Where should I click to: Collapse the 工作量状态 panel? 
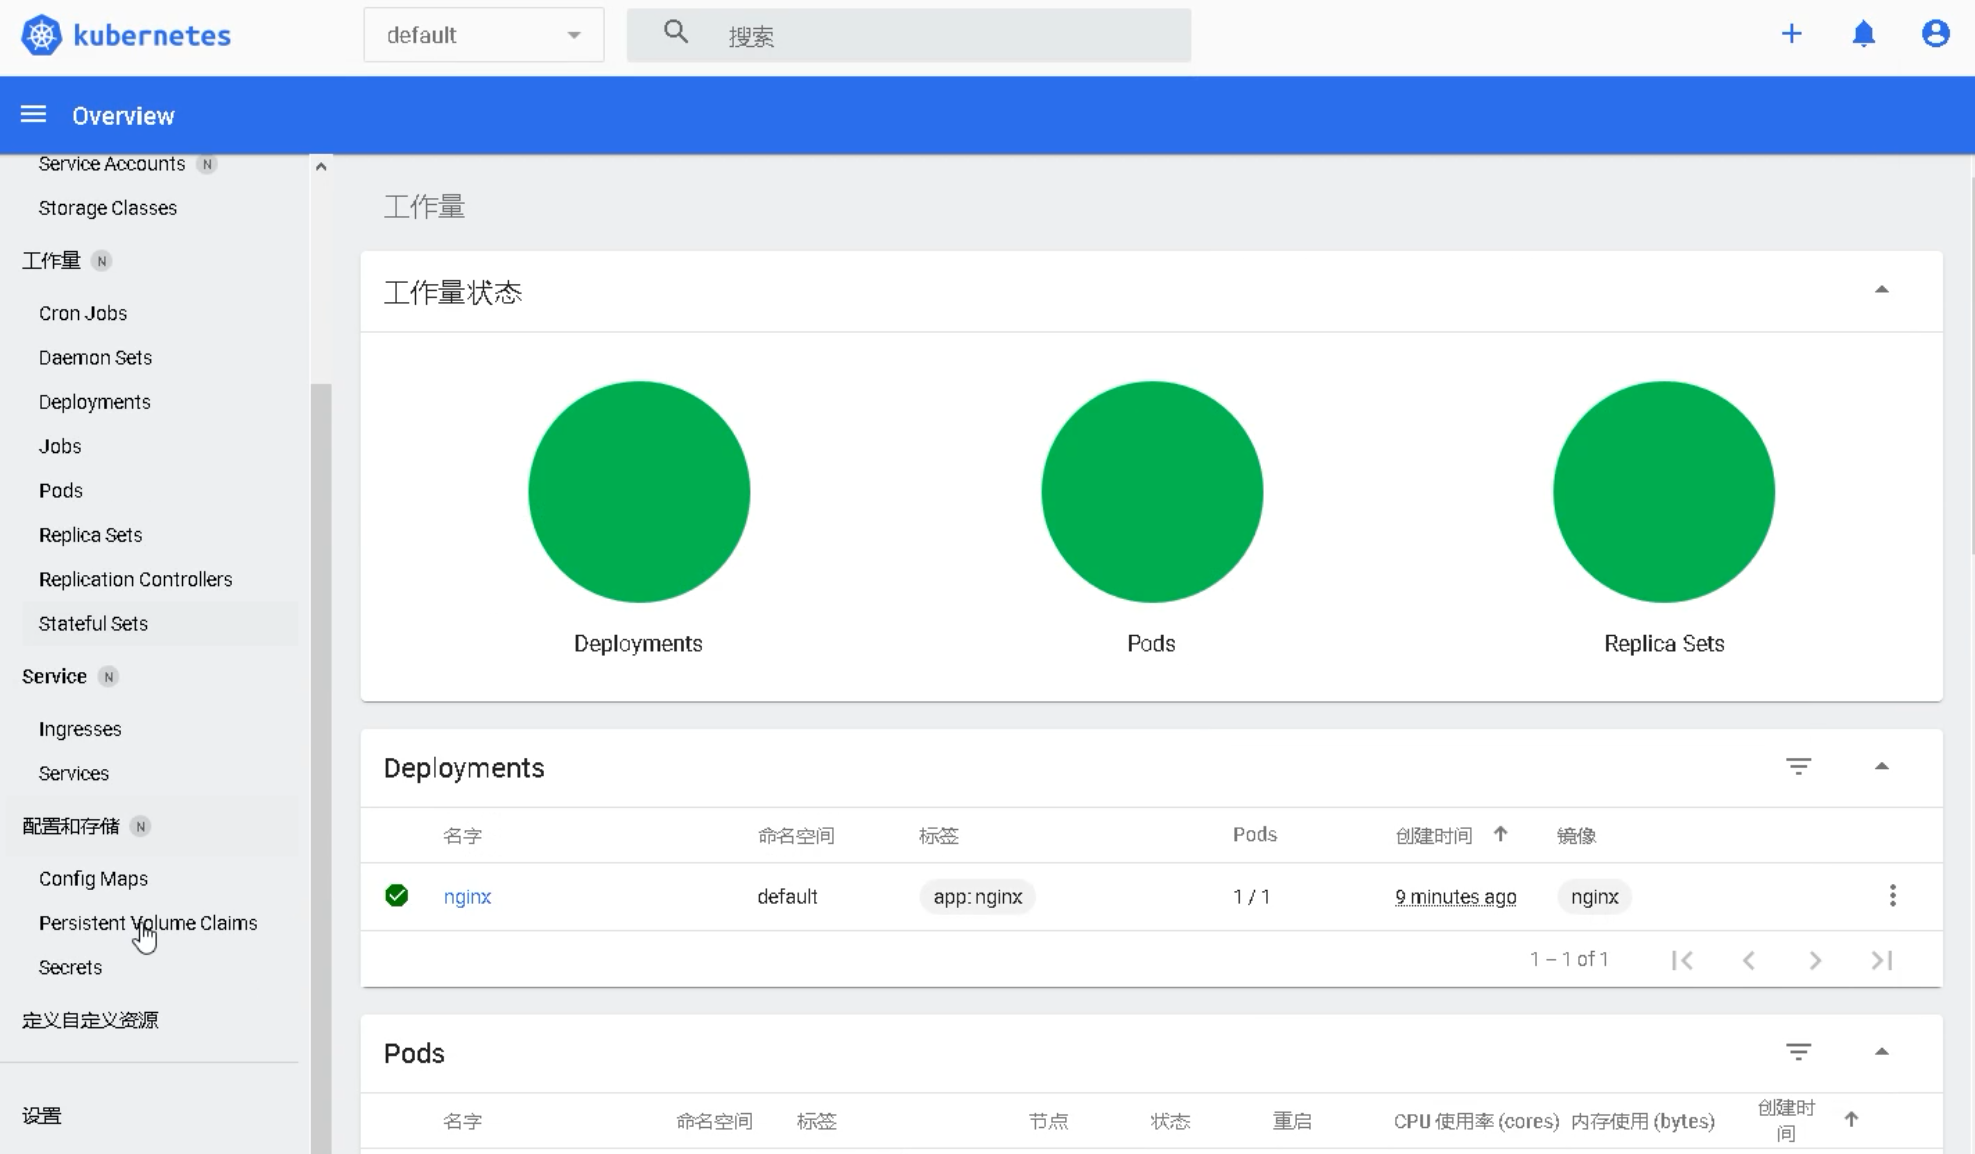coord(1882,290)
